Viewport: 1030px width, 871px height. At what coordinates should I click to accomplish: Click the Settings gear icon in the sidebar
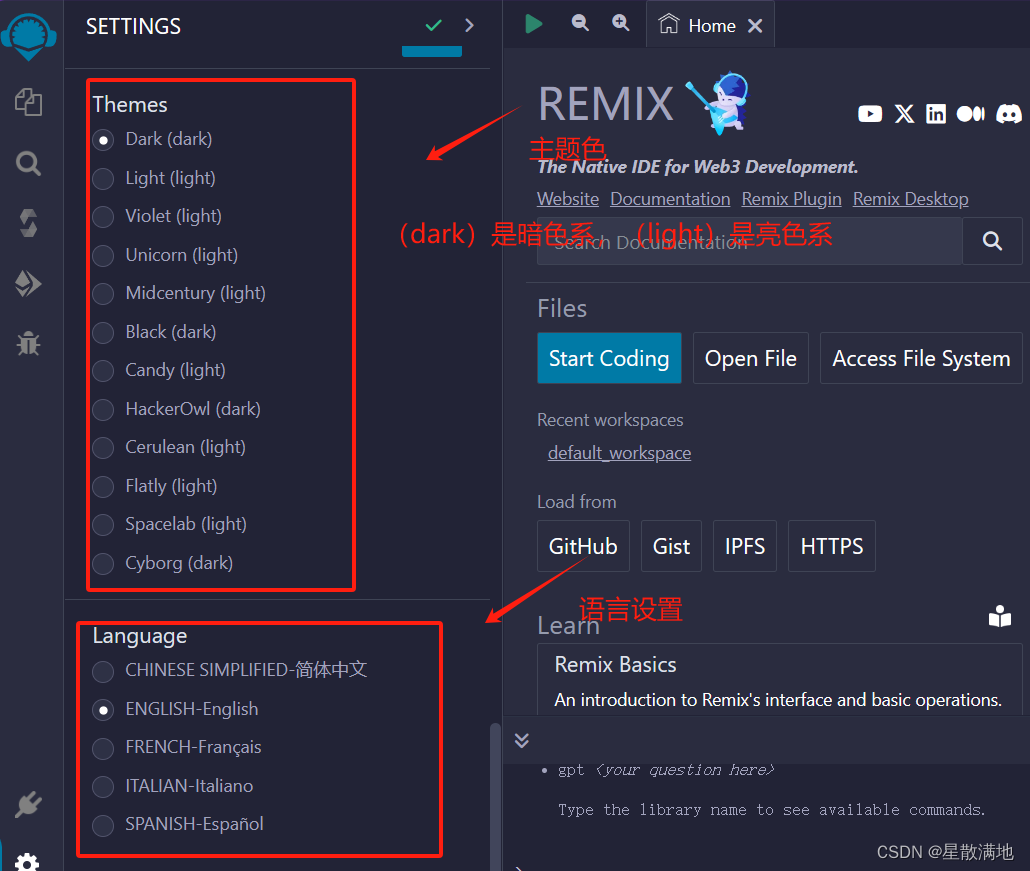(x=27, y=861)
